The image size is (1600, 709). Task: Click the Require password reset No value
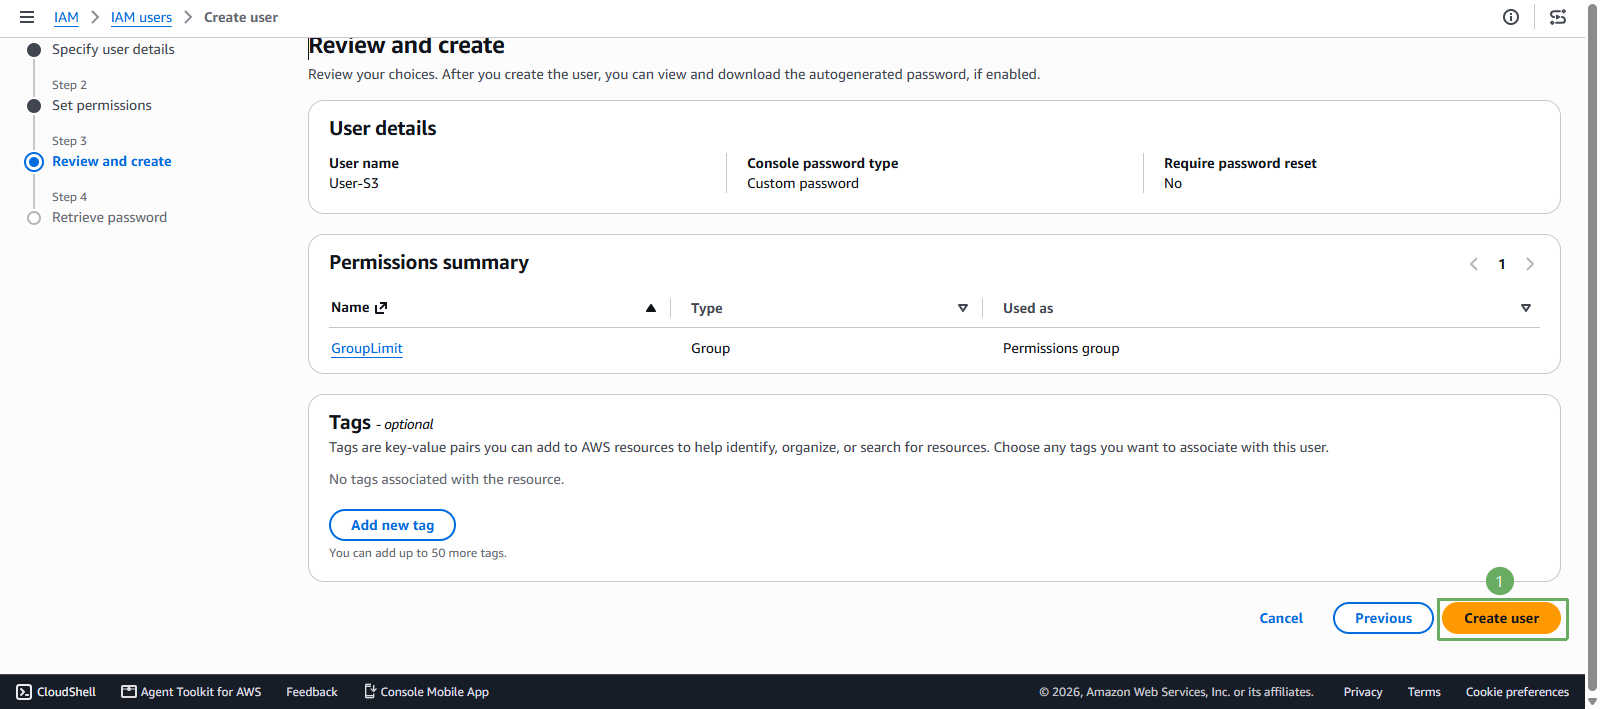point(1173,183)
